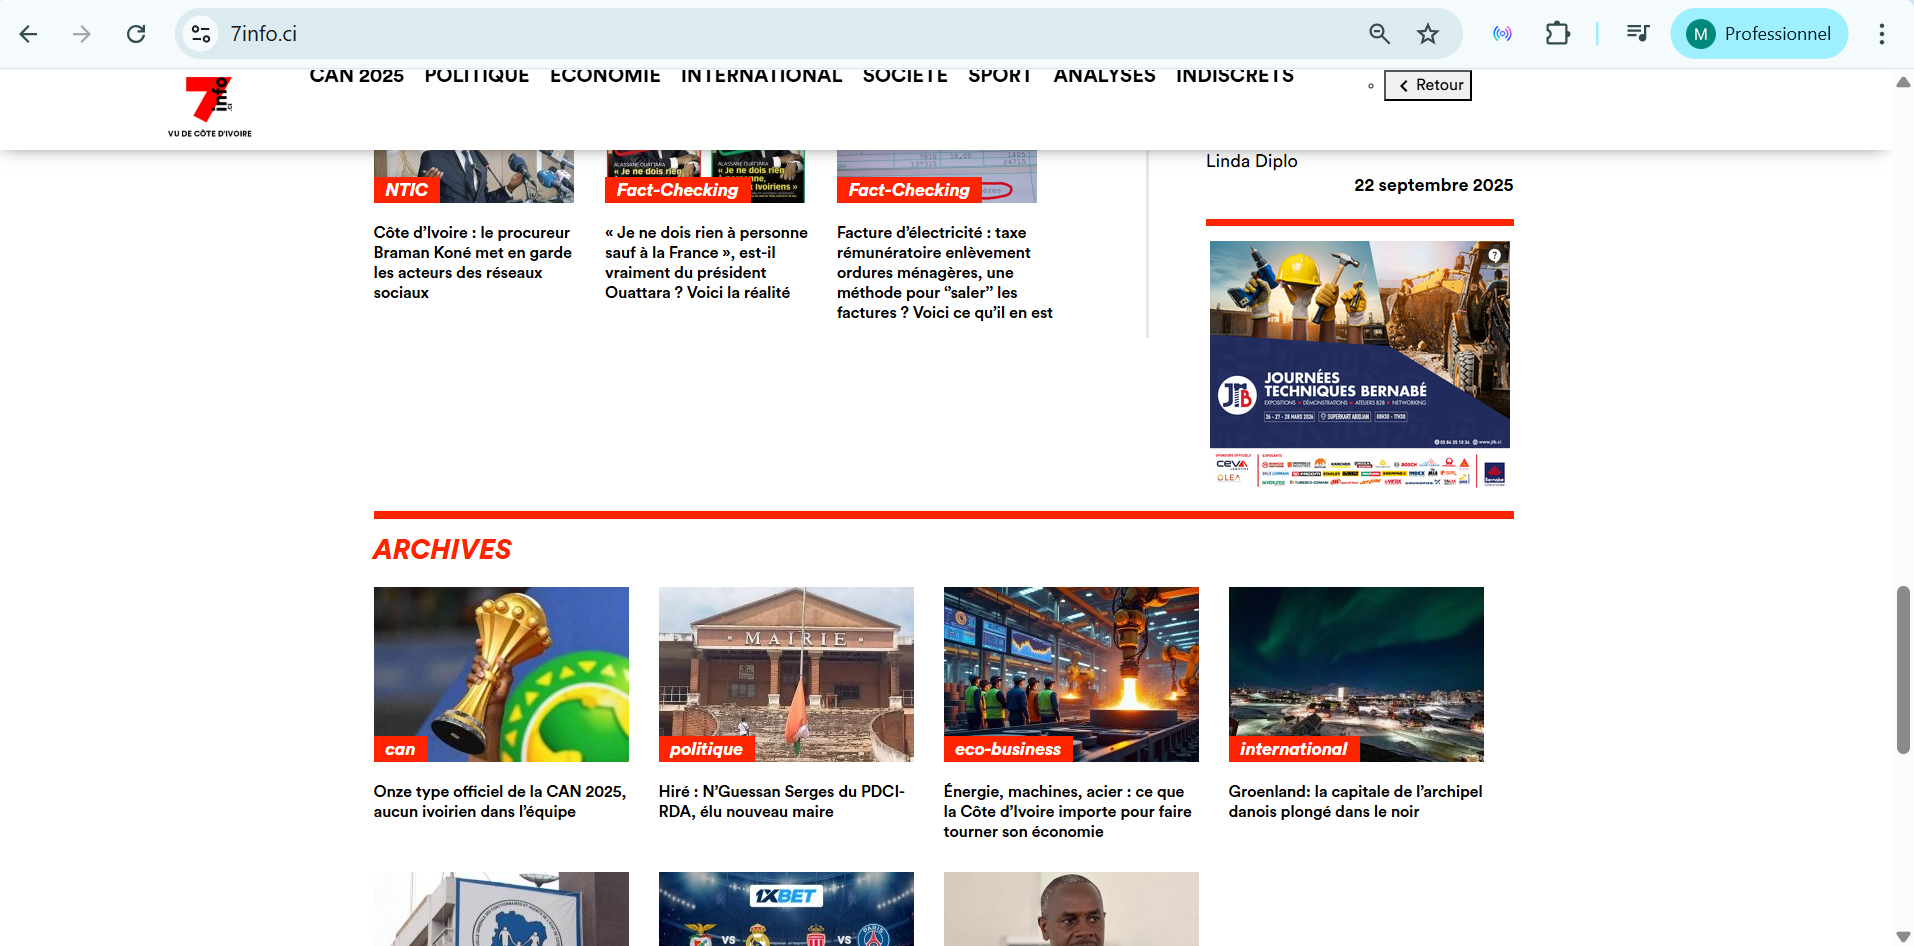Open the media controls icon
1914x946 pixels.
[1637, 34]
